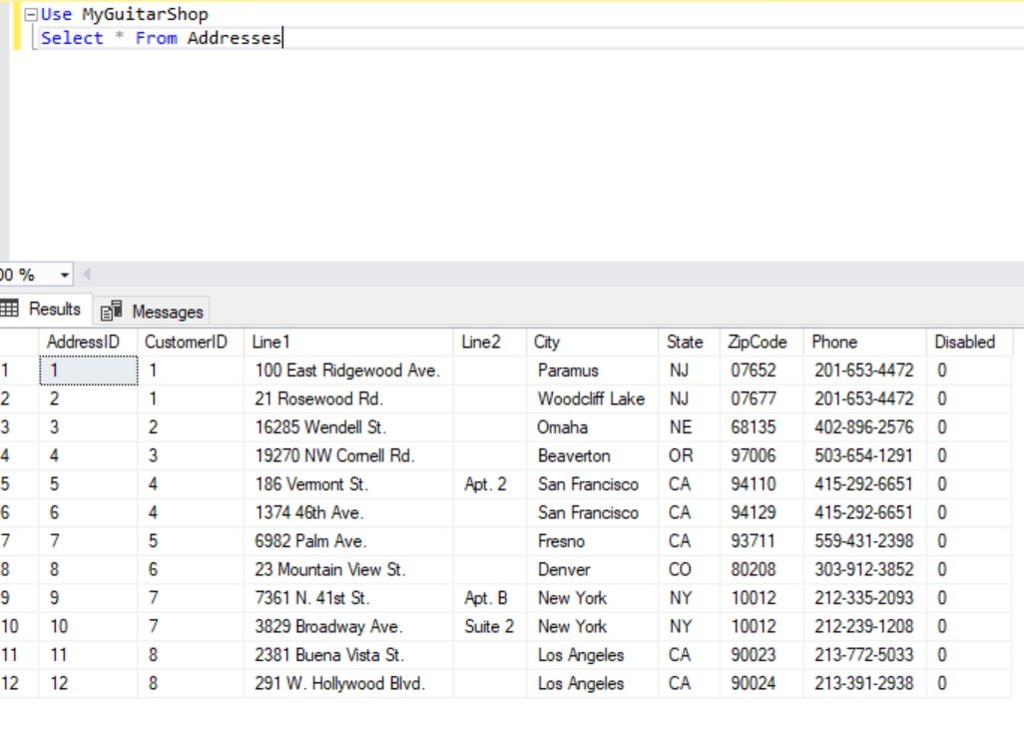Click the Results tab grid icon
Image resolution: width=1024 pixels, height=737 pixels.
10,309
